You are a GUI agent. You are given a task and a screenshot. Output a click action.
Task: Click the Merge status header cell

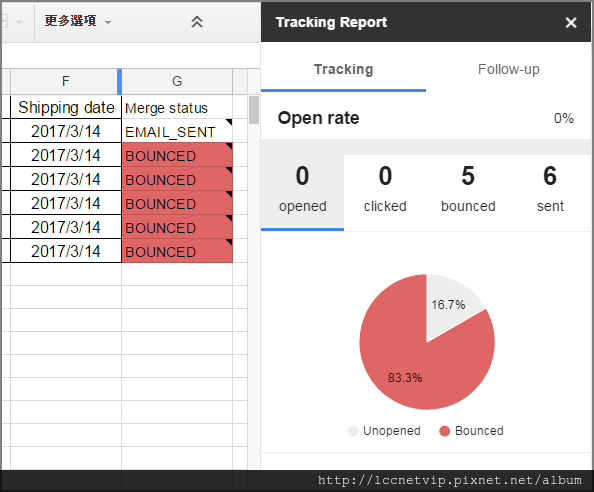(177, 108)
